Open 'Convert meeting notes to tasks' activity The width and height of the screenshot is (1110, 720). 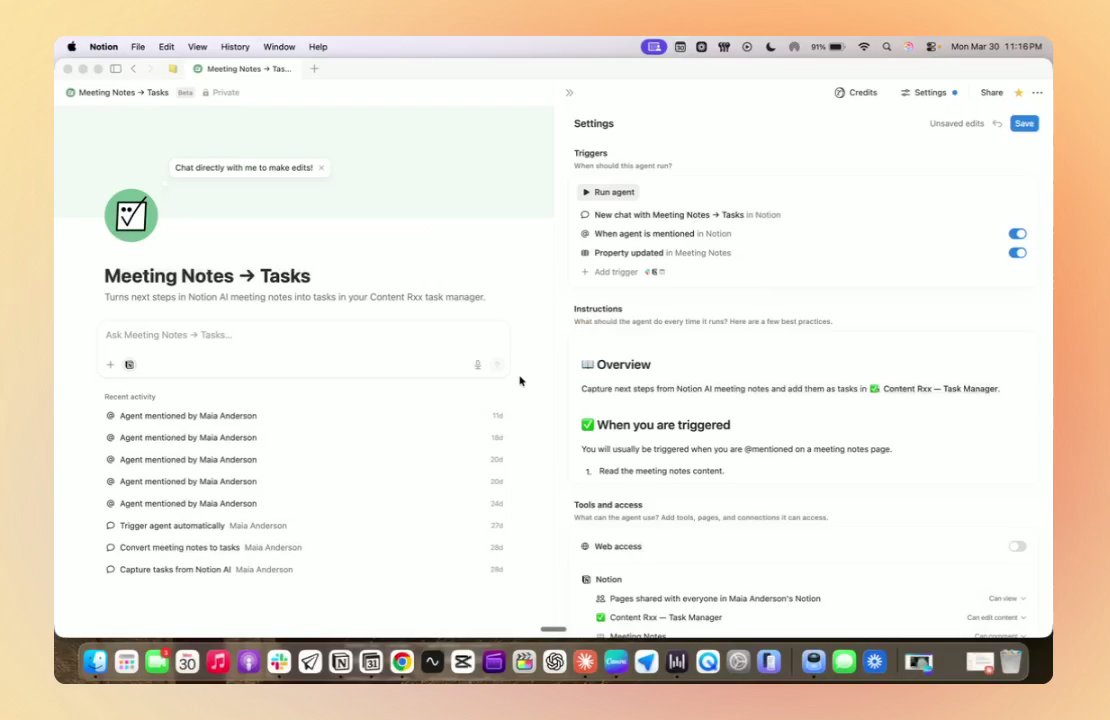click(x=304, y=547)
